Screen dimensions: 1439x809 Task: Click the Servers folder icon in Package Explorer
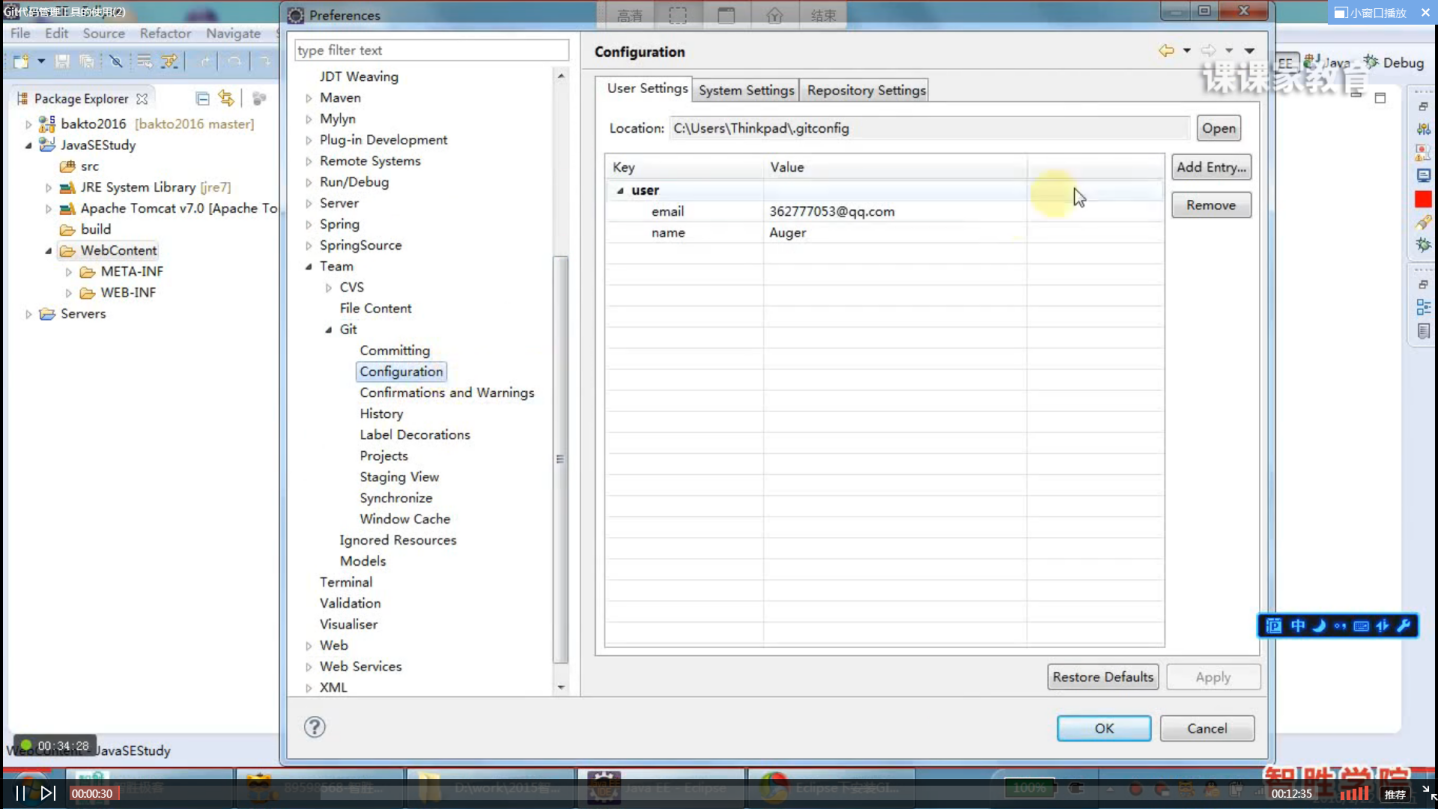point(47,314)
